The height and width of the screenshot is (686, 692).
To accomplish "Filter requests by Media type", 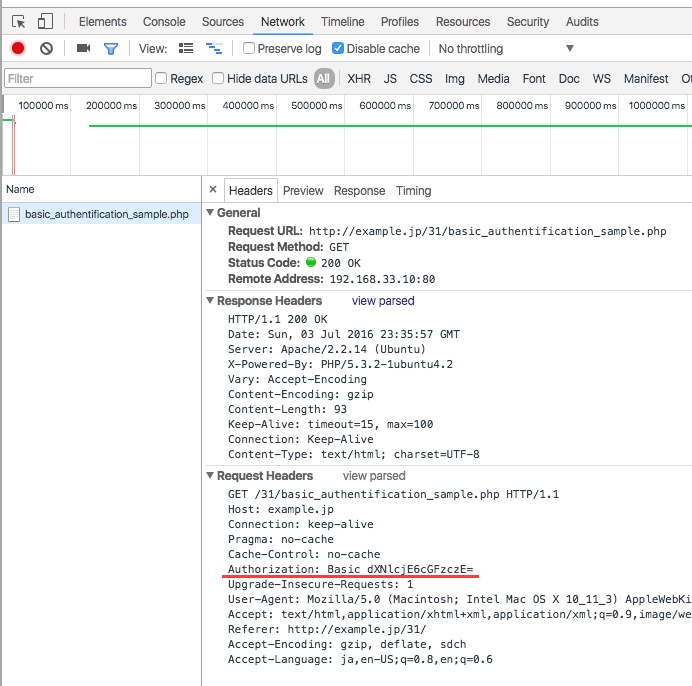I will [x=493, y=79].
